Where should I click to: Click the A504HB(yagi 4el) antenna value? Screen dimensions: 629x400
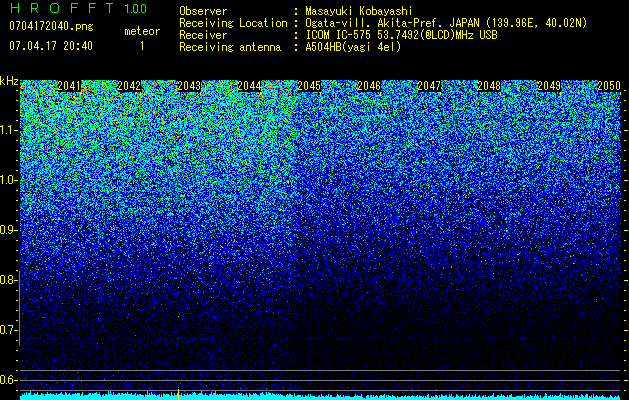[353, 47]
